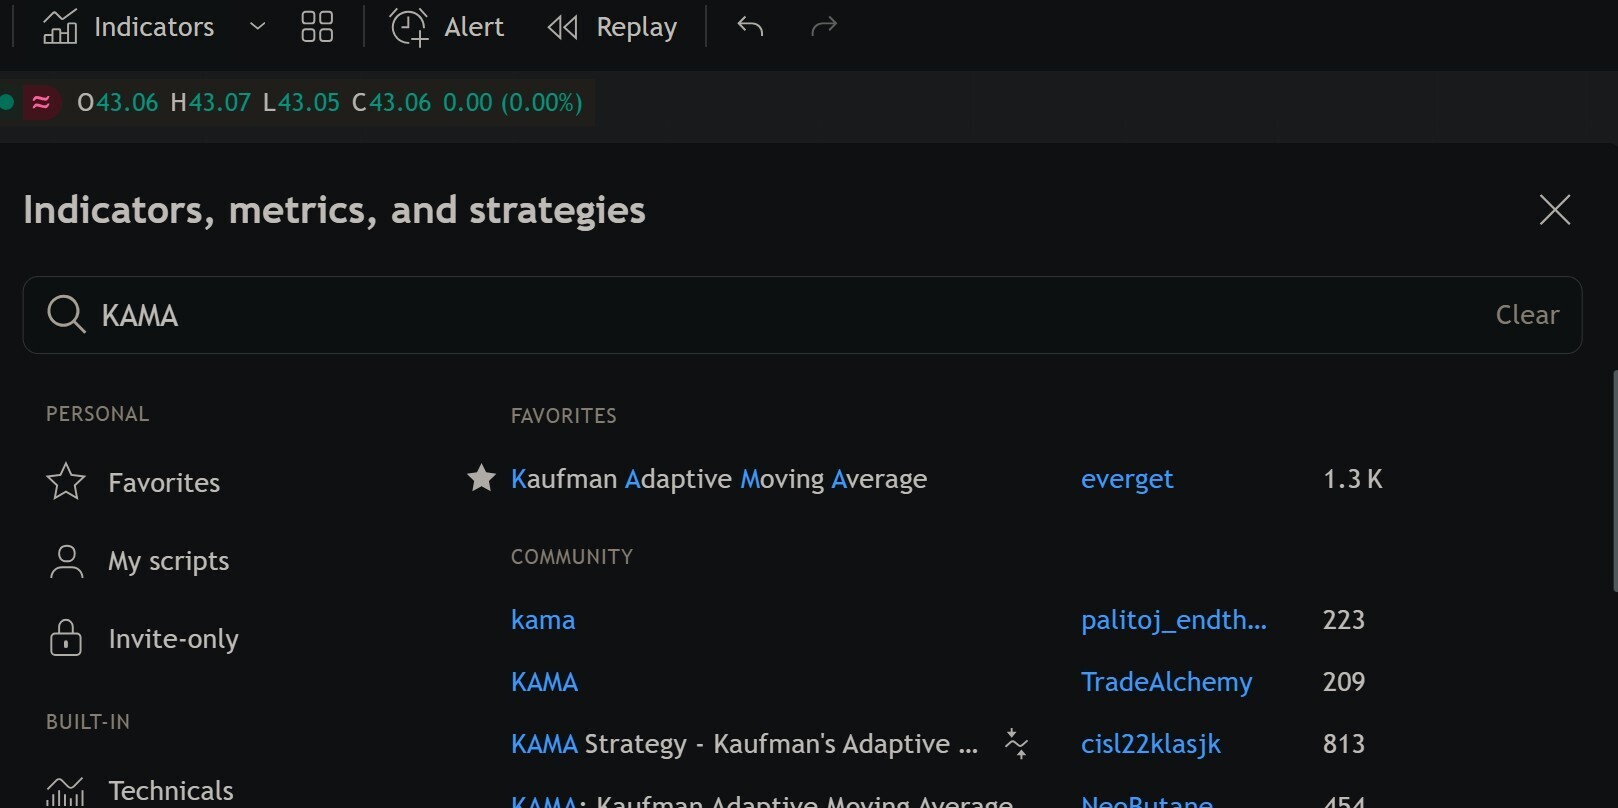Select the Invite-only scripts category
This screenshot has height=808, width=1618.
(x=173, y=639)
